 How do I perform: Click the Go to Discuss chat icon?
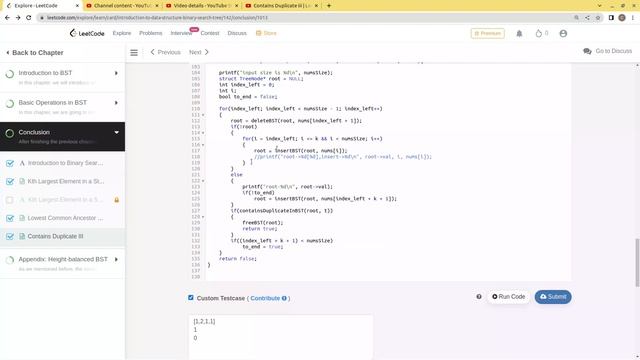point(587,51)
